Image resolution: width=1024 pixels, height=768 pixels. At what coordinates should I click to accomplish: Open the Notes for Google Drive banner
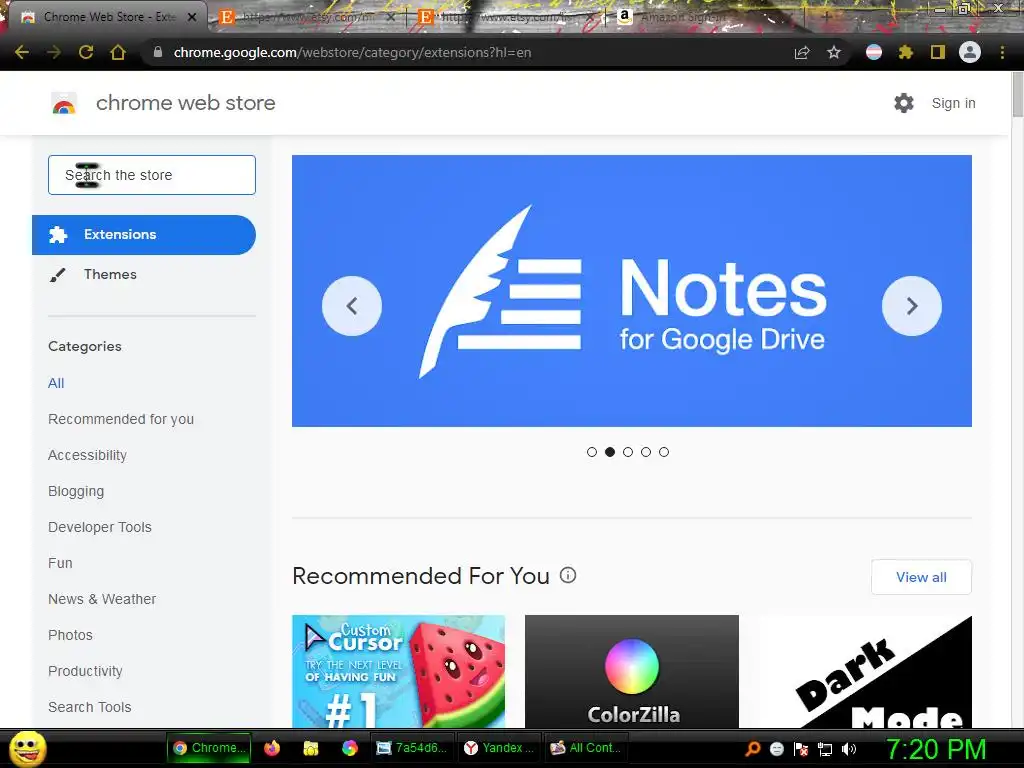[632, 291]
